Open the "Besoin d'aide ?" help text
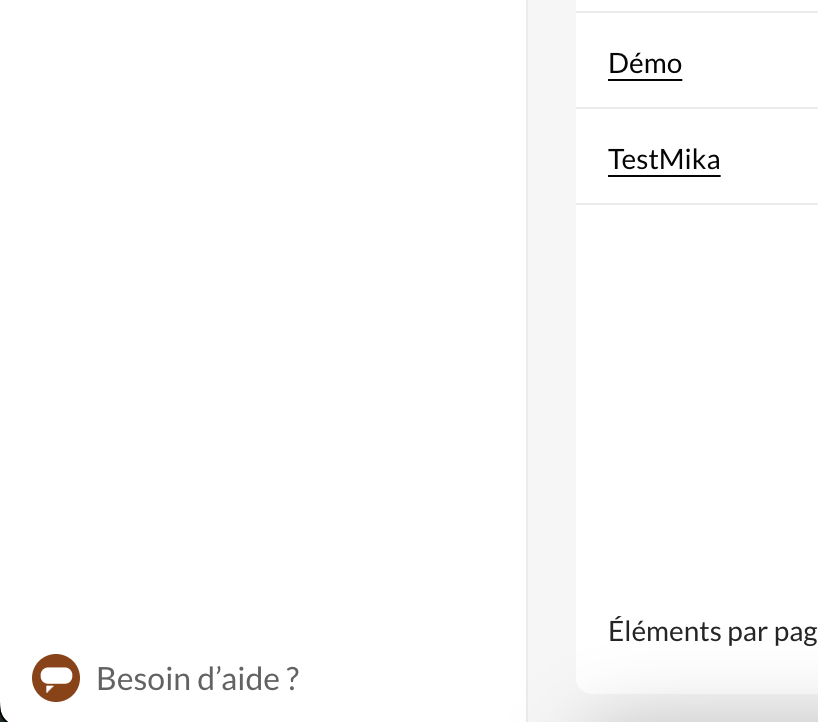The height and width of the screenshot is (722, 818). coord(198,679)
